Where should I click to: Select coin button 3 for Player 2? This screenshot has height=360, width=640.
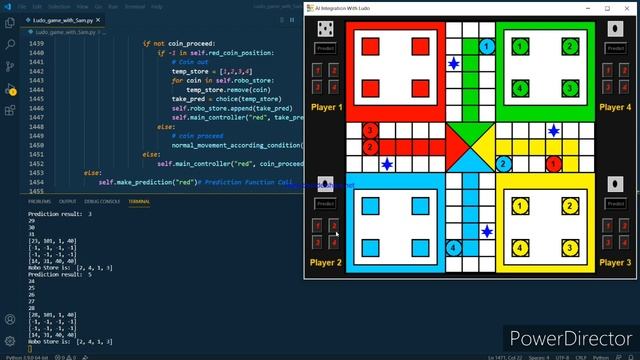click(317, 243)
